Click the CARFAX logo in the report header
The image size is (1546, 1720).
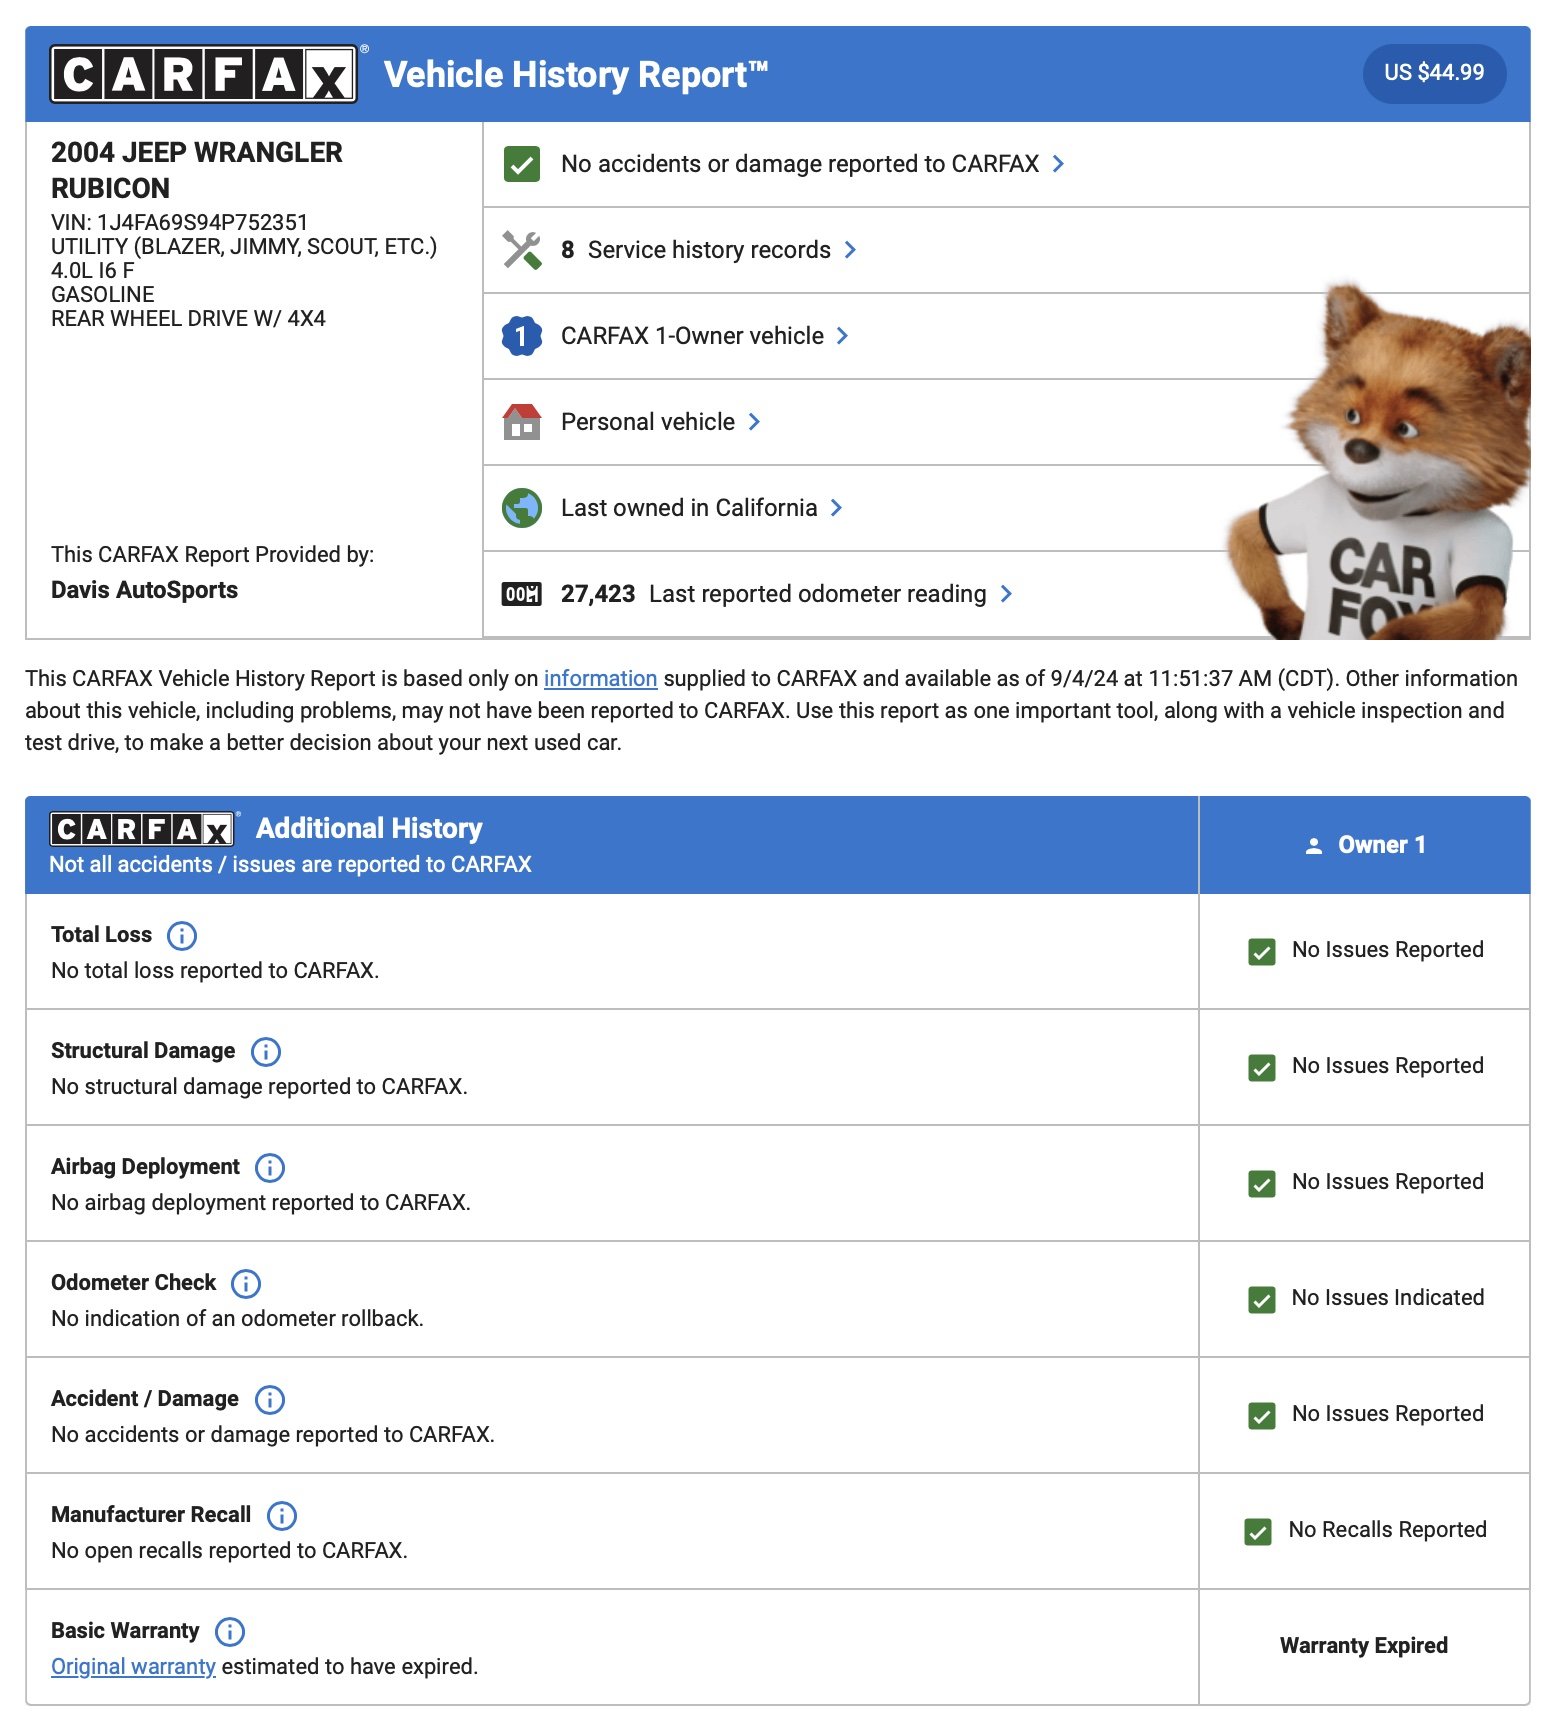click(x=204, y=73)
